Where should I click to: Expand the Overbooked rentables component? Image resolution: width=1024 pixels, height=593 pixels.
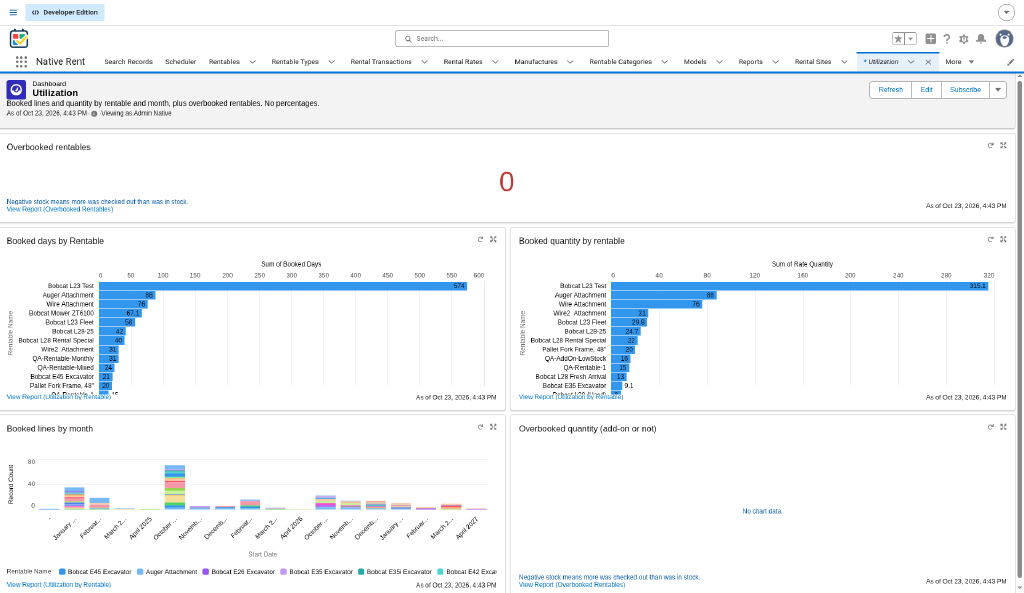tap(1004, 146)
